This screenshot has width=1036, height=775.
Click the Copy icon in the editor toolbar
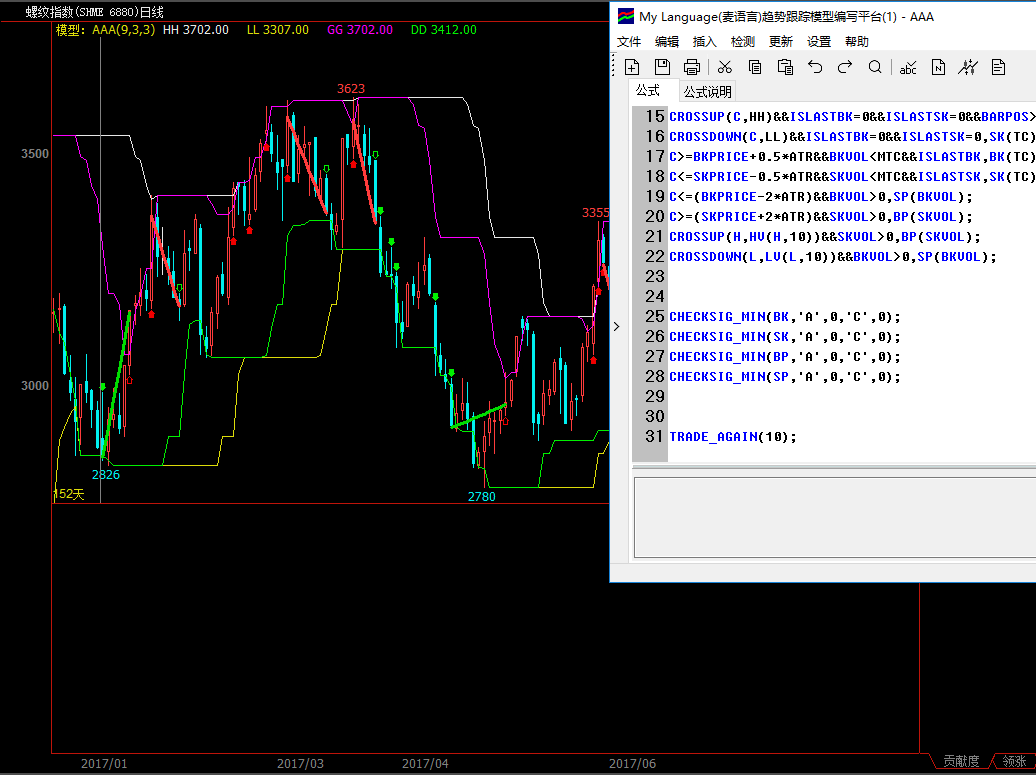pyautogui.click(x=755, y=67)
